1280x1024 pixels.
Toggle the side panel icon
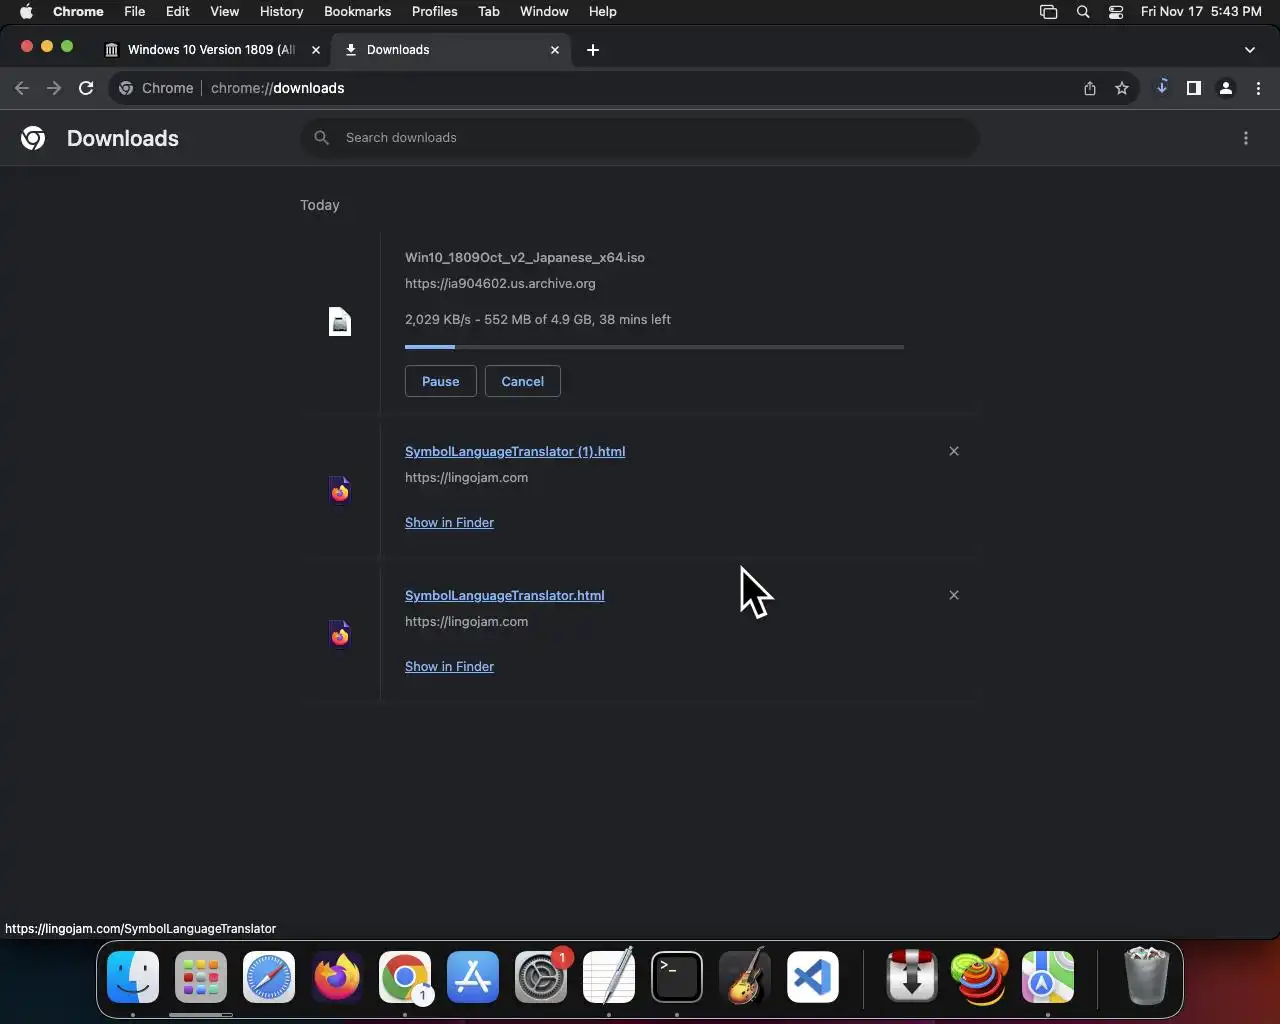pos(1193,88)
